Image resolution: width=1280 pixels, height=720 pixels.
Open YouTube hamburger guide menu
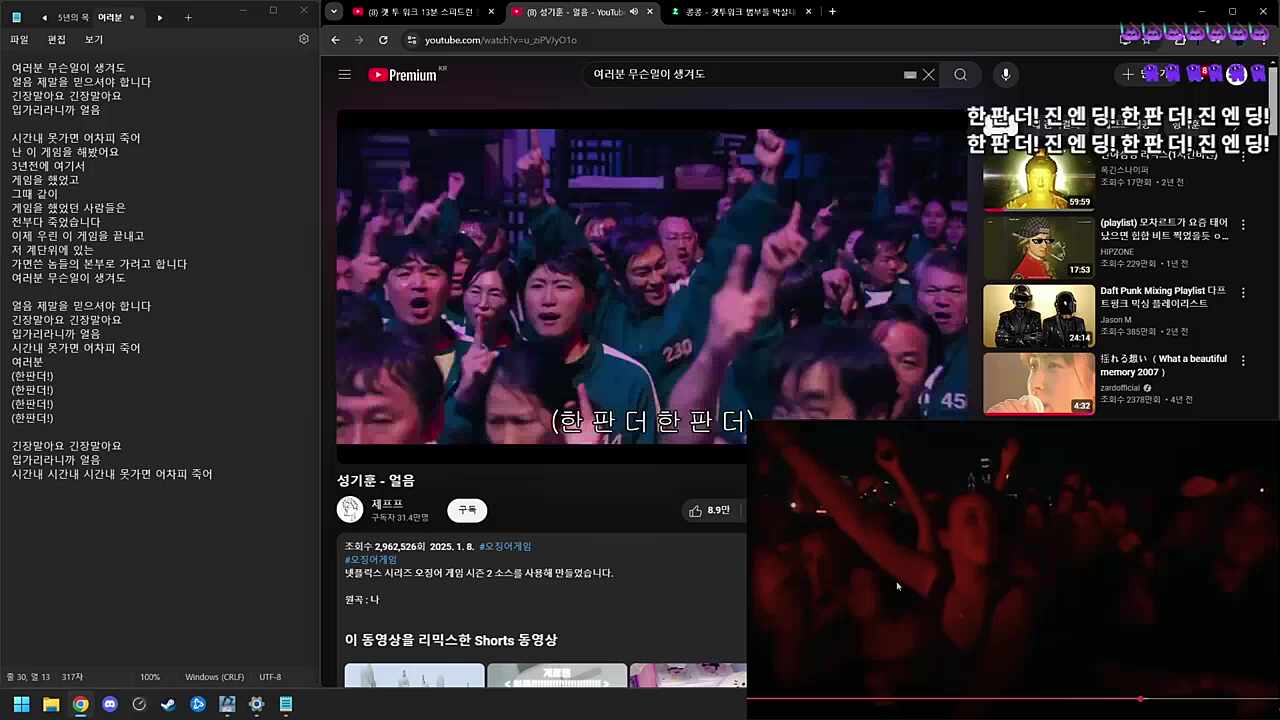(344, 74)
